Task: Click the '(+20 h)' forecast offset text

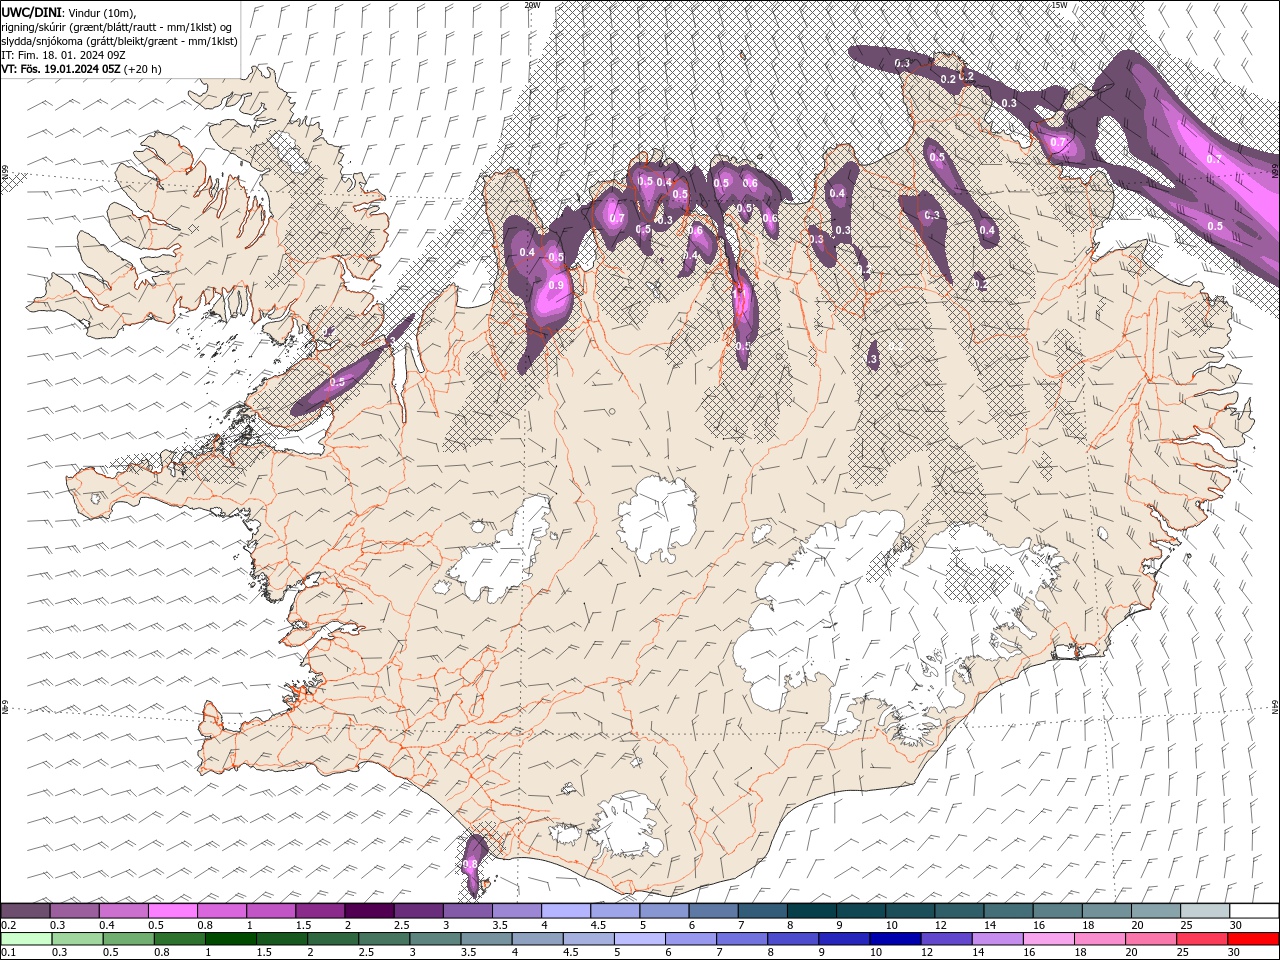Action: click(x=143, y=69)
